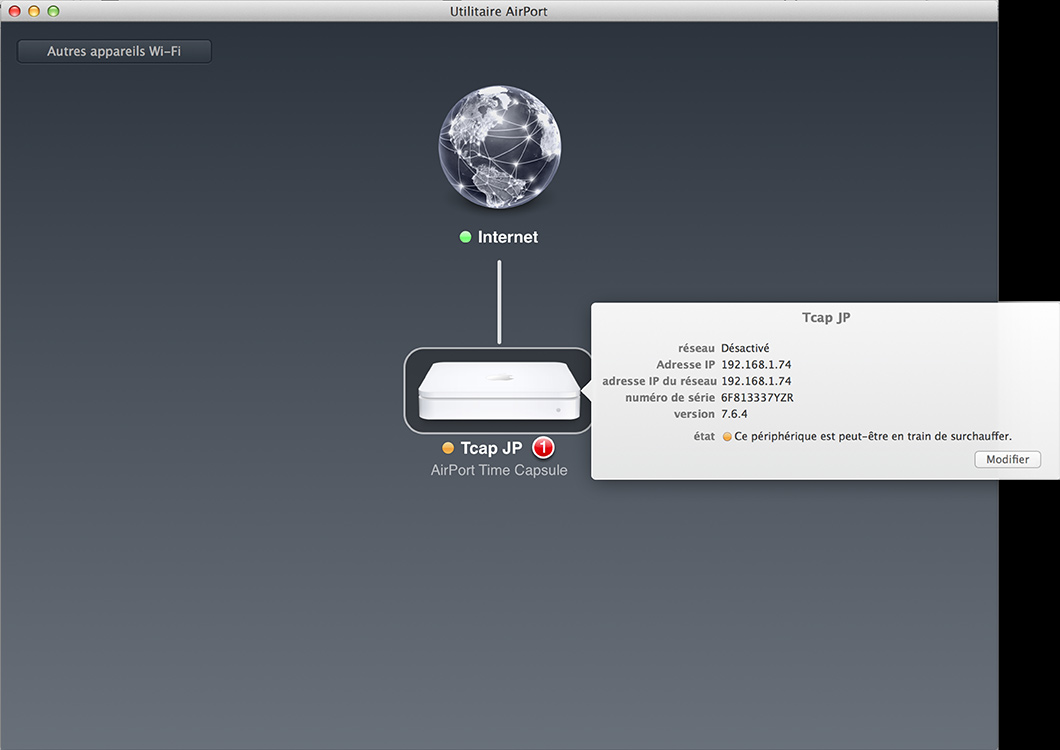Click the green Internet status dot
This screenshot has width=1060, height=750.
pos(465,237)
